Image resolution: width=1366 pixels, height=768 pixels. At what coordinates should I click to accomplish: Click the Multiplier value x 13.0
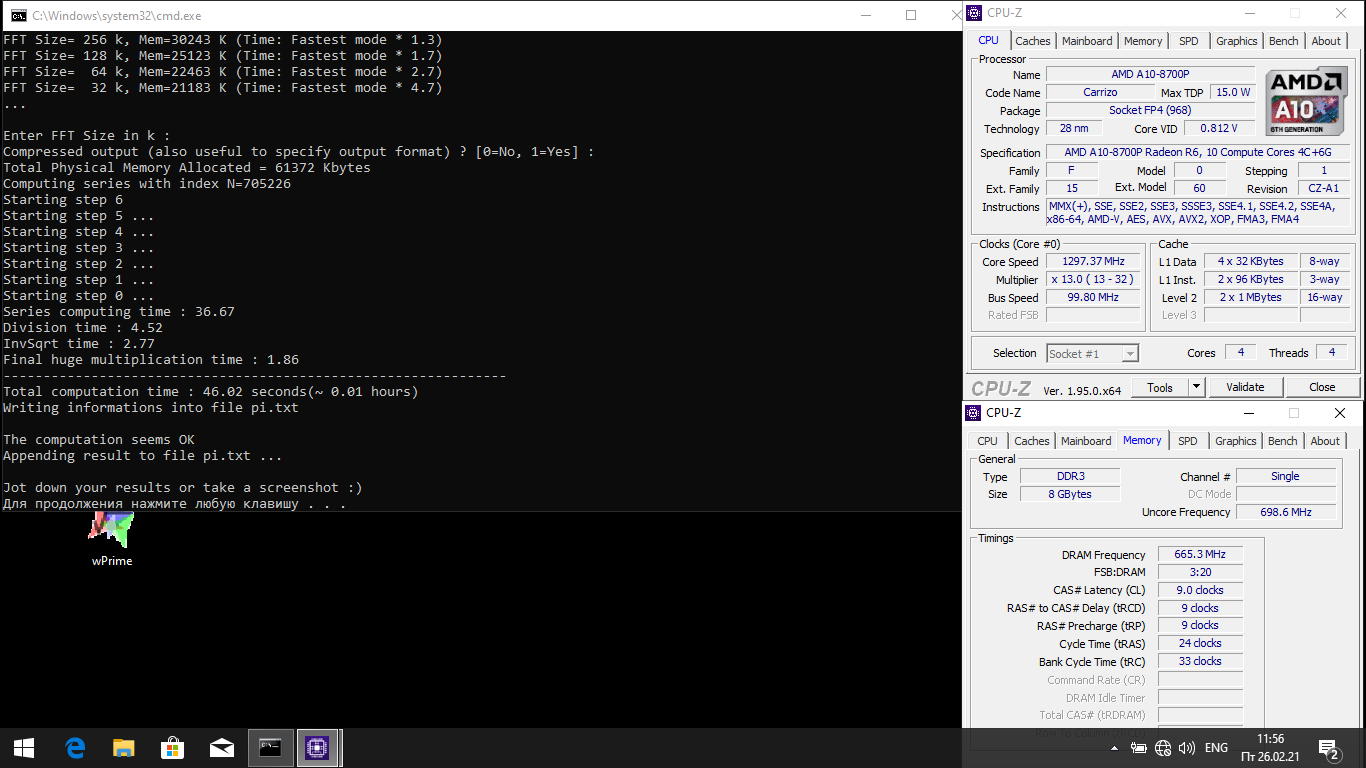point(1093,280)
